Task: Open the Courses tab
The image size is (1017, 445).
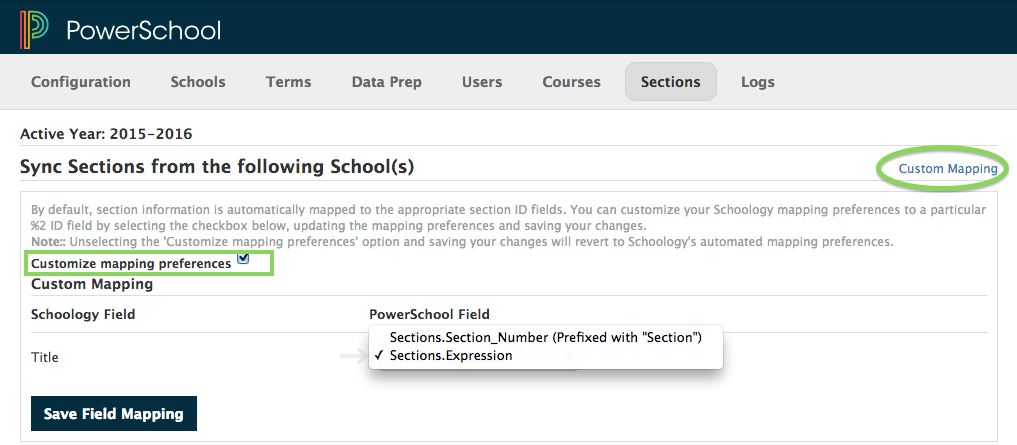Action: pos(571,82)
